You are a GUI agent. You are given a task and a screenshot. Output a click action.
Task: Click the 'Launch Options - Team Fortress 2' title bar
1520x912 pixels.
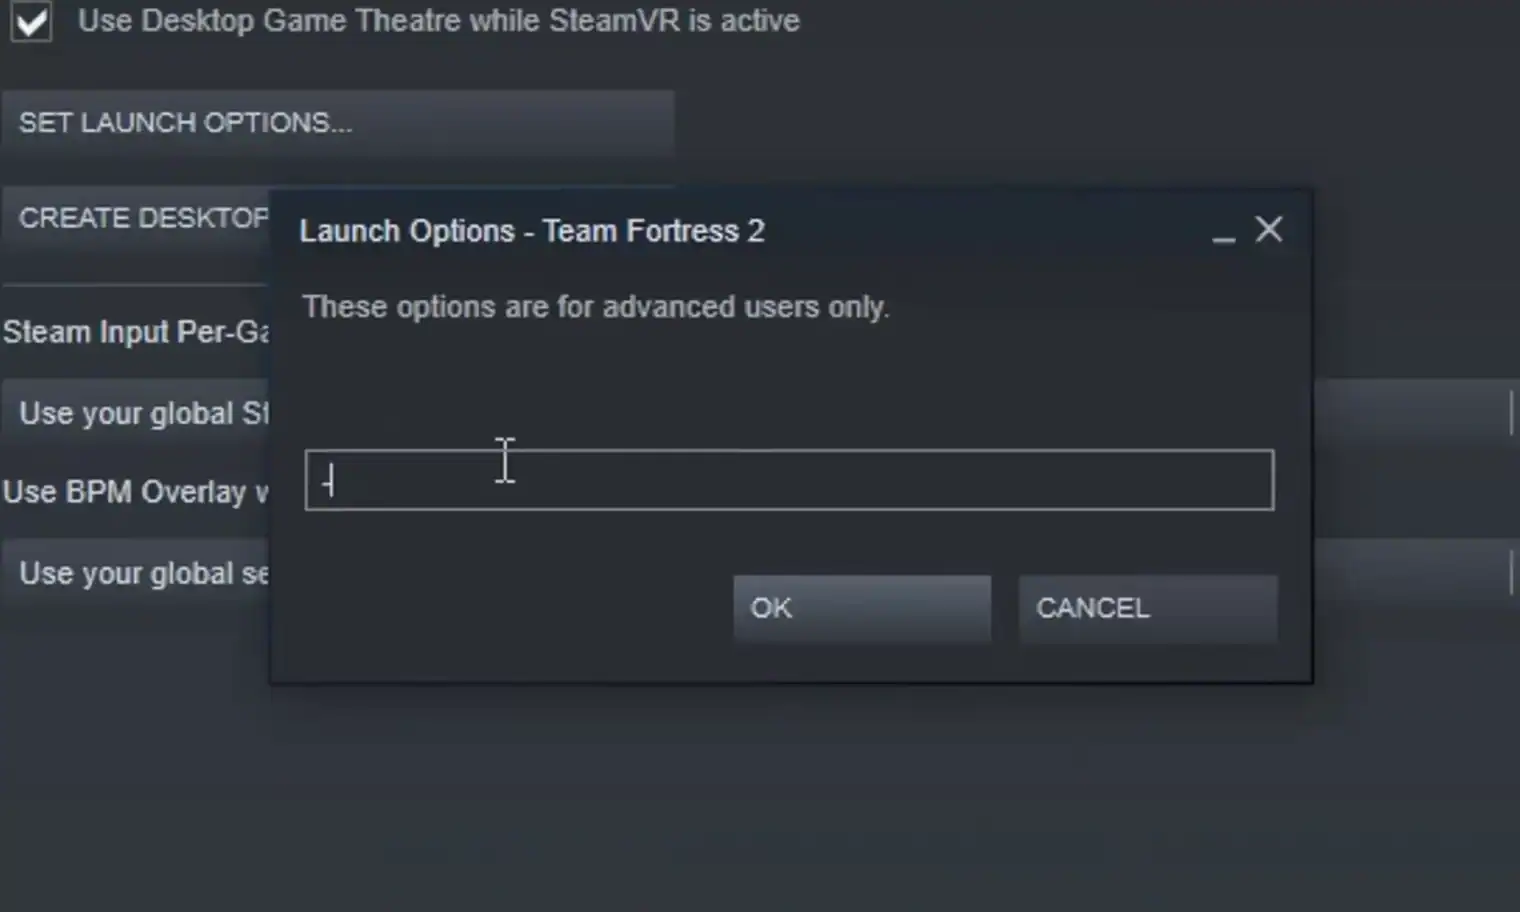(x=740, y=231)
